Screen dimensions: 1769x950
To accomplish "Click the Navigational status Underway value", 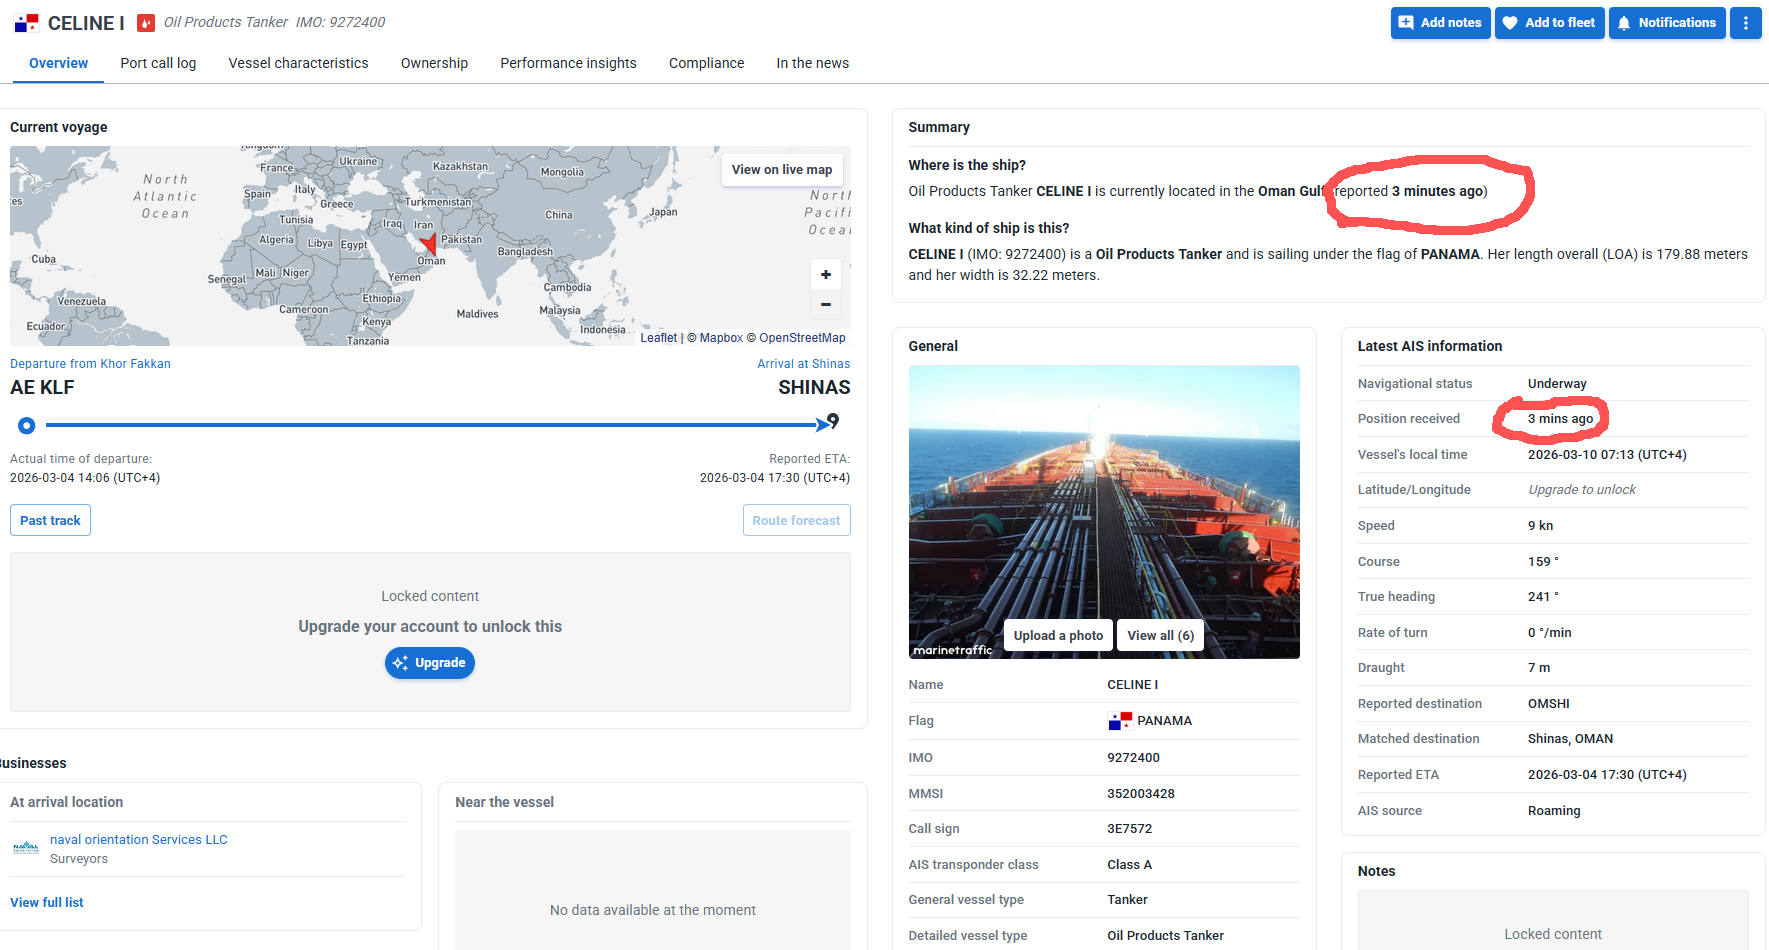I will [x=1557, y=384].
